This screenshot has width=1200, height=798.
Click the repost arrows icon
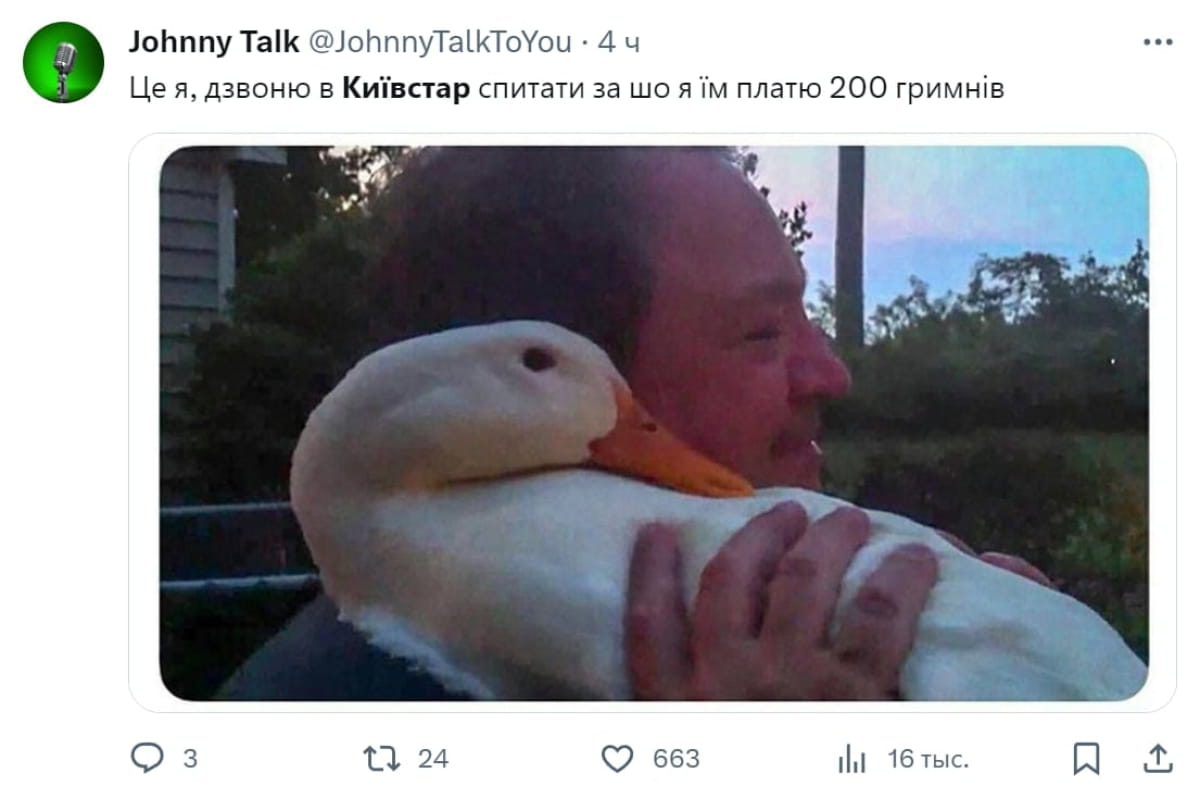click(x=383, y=758)
